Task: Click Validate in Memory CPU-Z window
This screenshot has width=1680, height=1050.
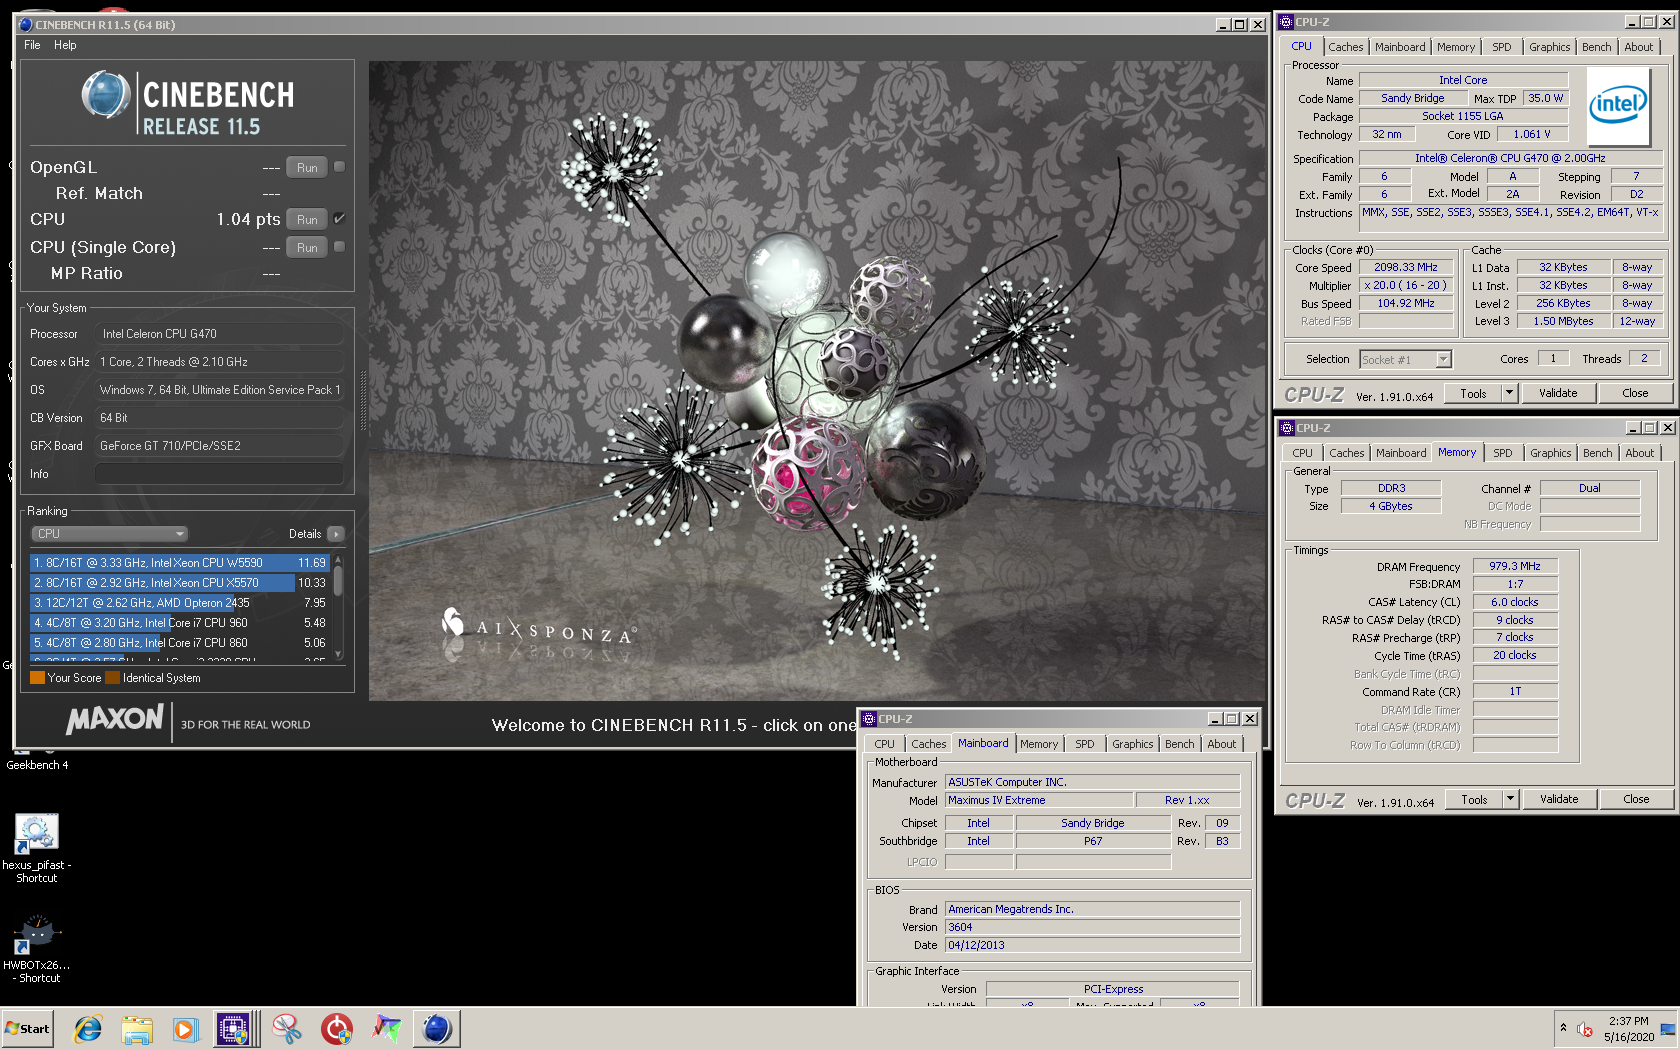Action: [1559, 799]
